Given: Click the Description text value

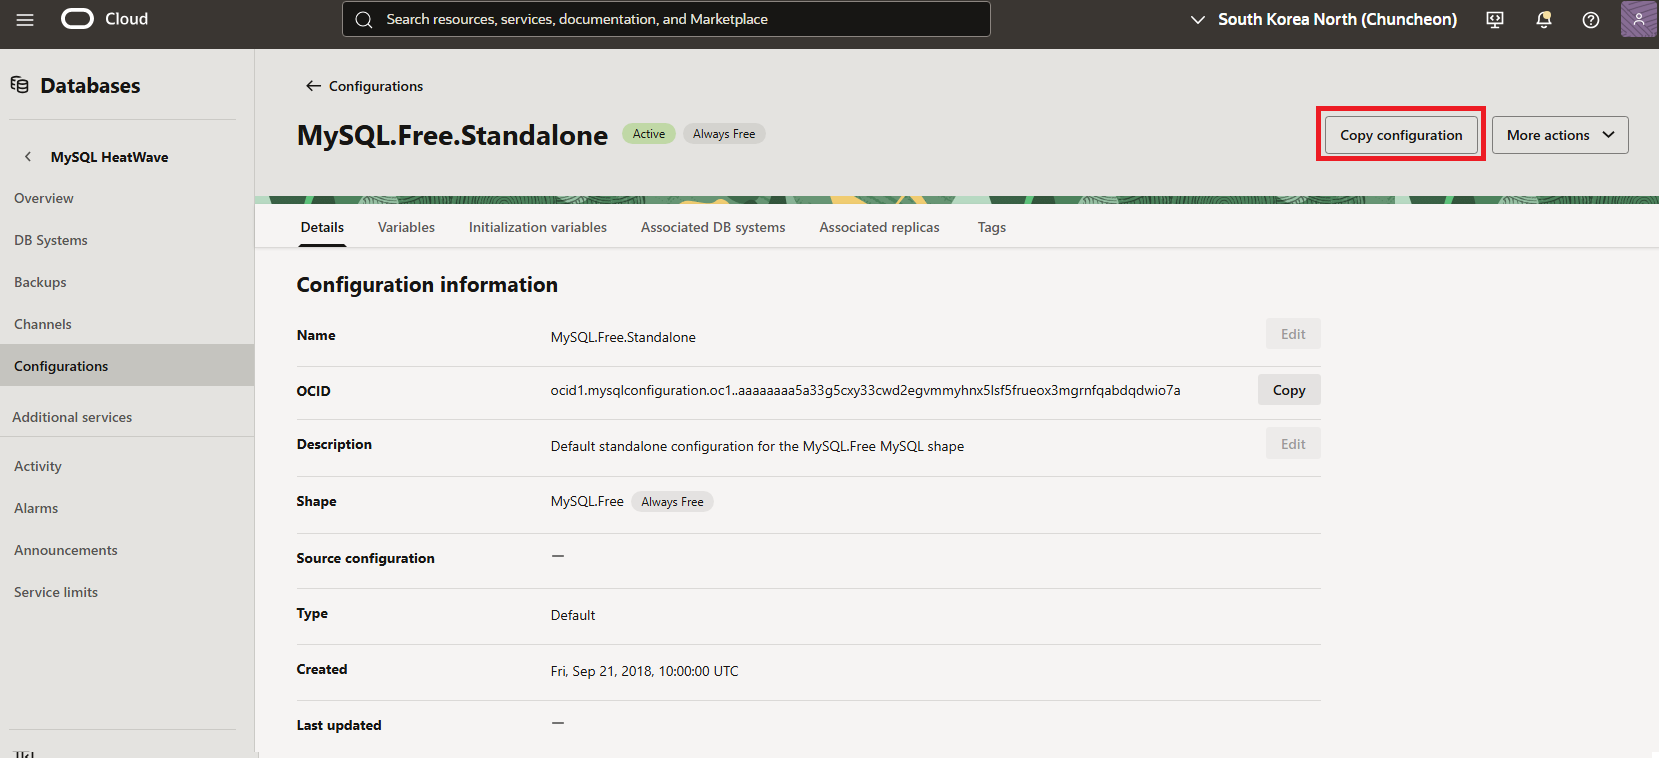Looking at the screenshot, I should 757,446.
